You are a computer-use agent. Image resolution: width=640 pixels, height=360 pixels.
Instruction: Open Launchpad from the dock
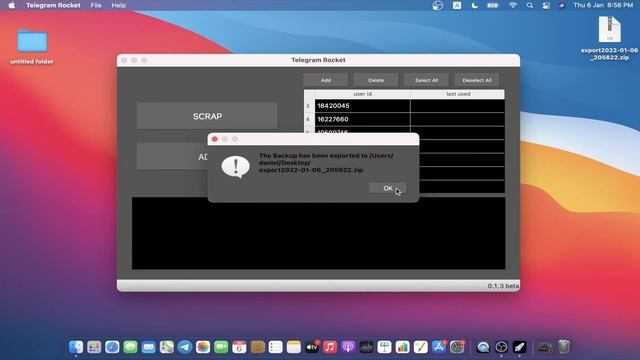point(94,347)
